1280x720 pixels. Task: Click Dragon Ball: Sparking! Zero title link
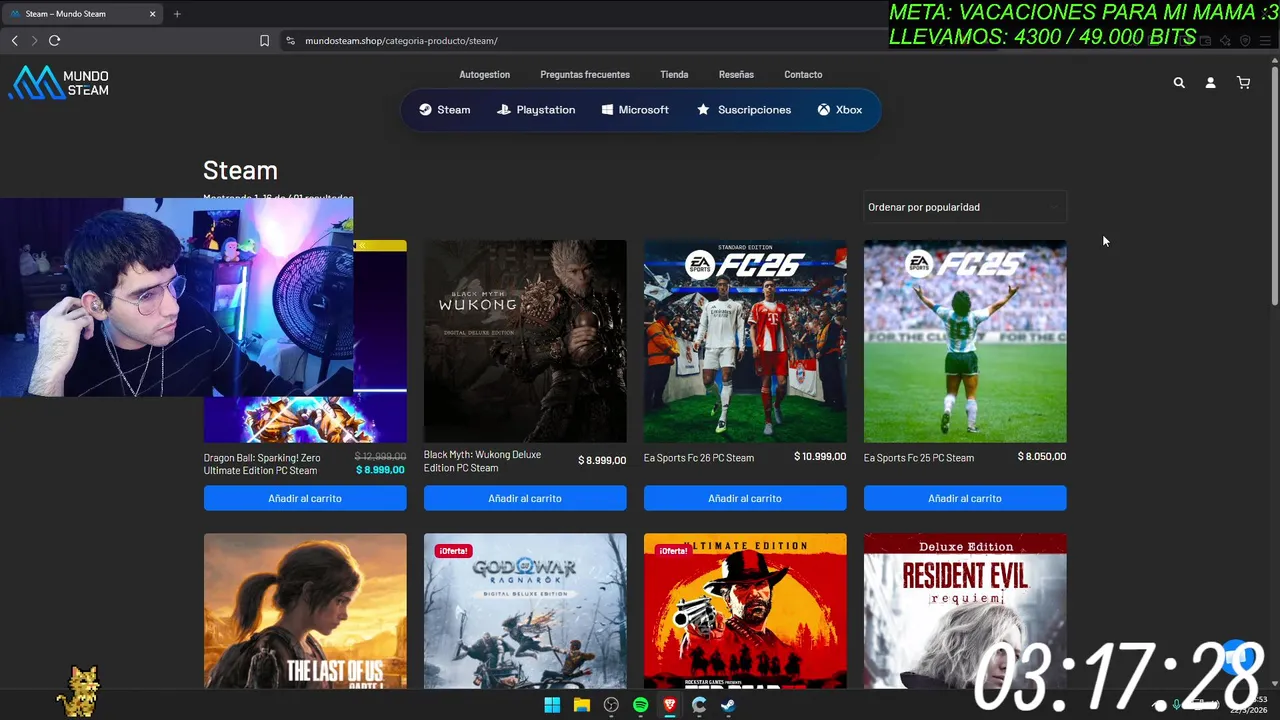coord(262,464)
